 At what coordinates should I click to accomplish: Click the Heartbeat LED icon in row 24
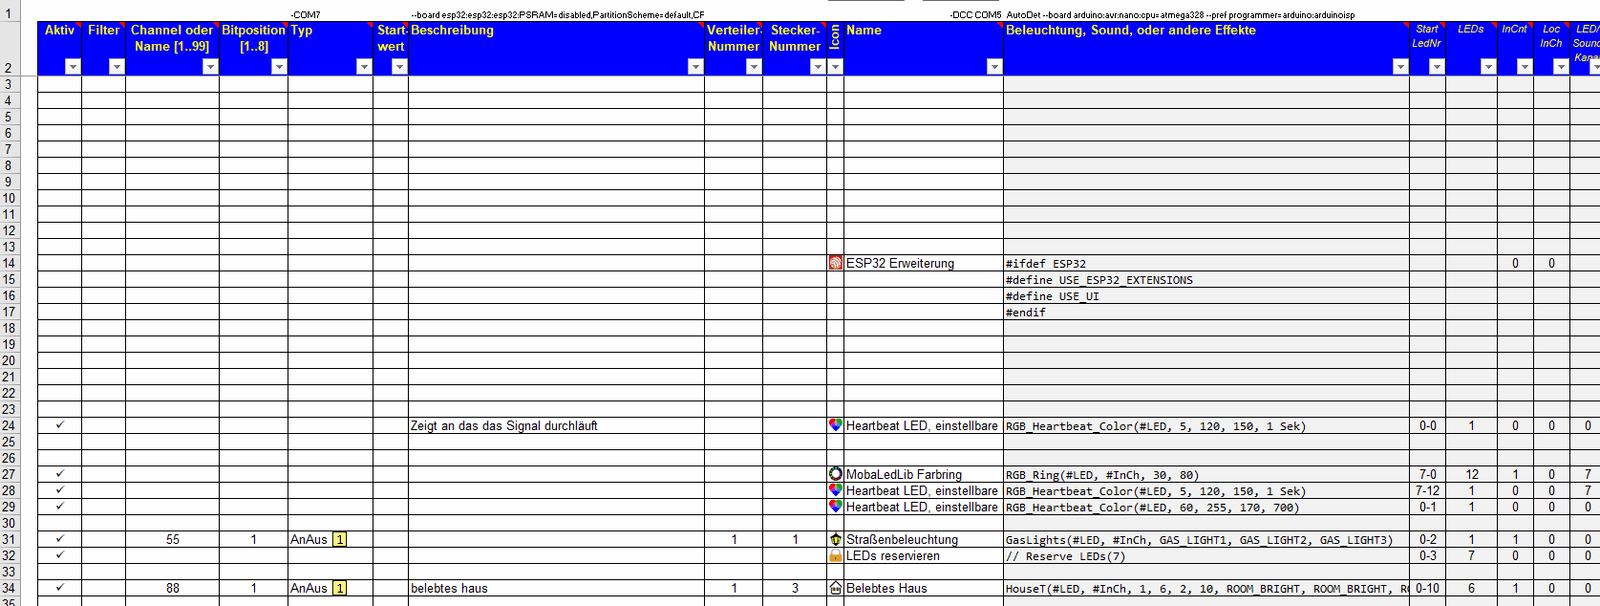coord(835,425)
